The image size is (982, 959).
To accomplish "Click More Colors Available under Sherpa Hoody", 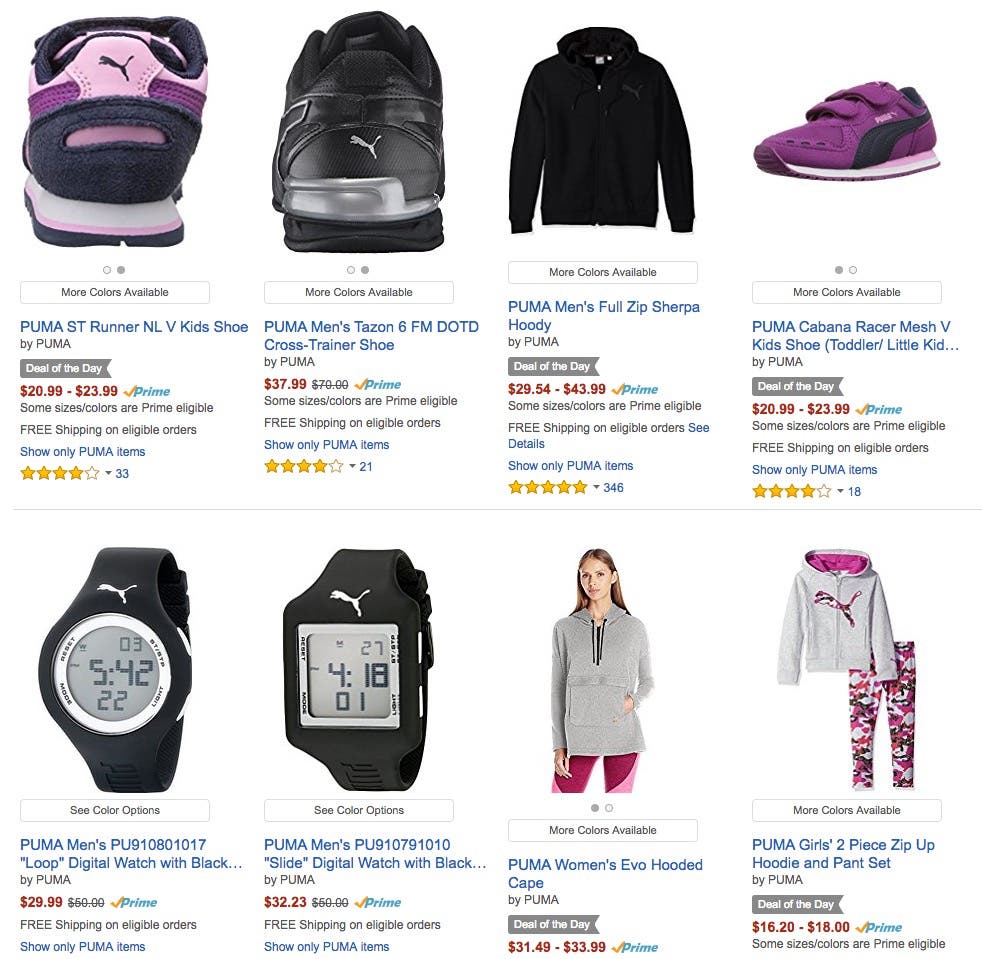I will click(x=602, y=272).
